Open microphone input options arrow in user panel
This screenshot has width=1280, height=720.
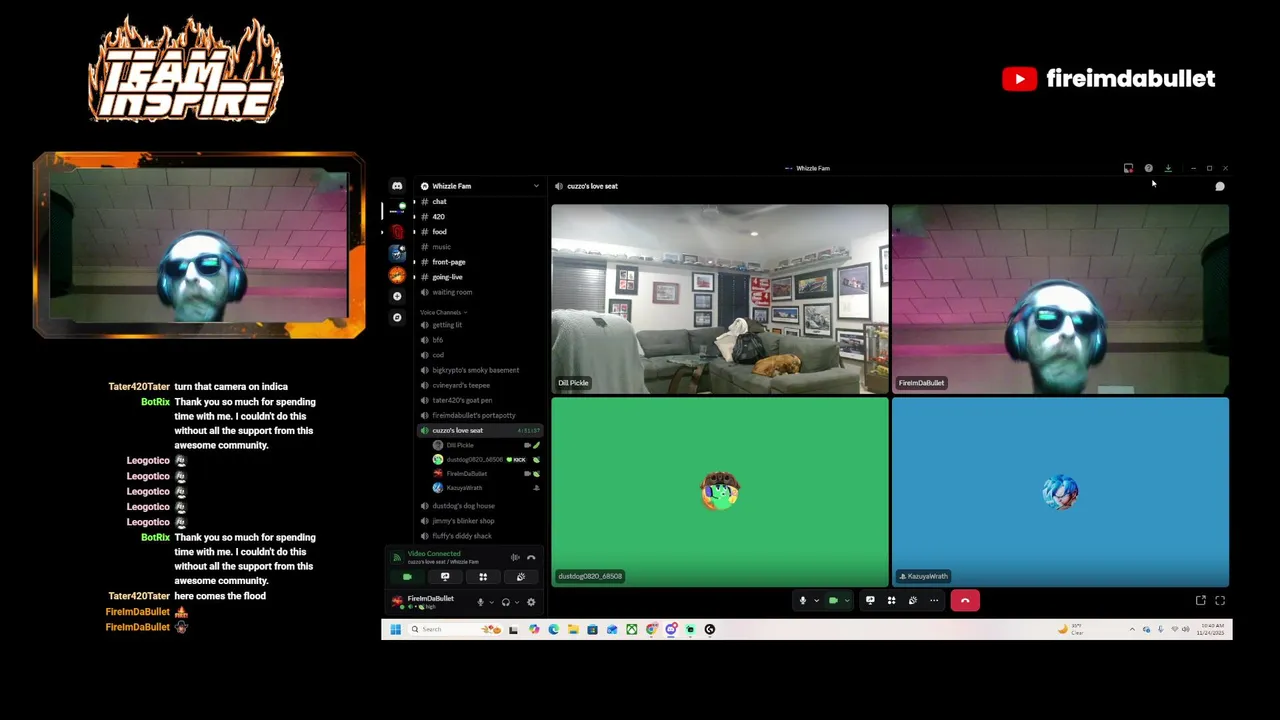[492, 602]
